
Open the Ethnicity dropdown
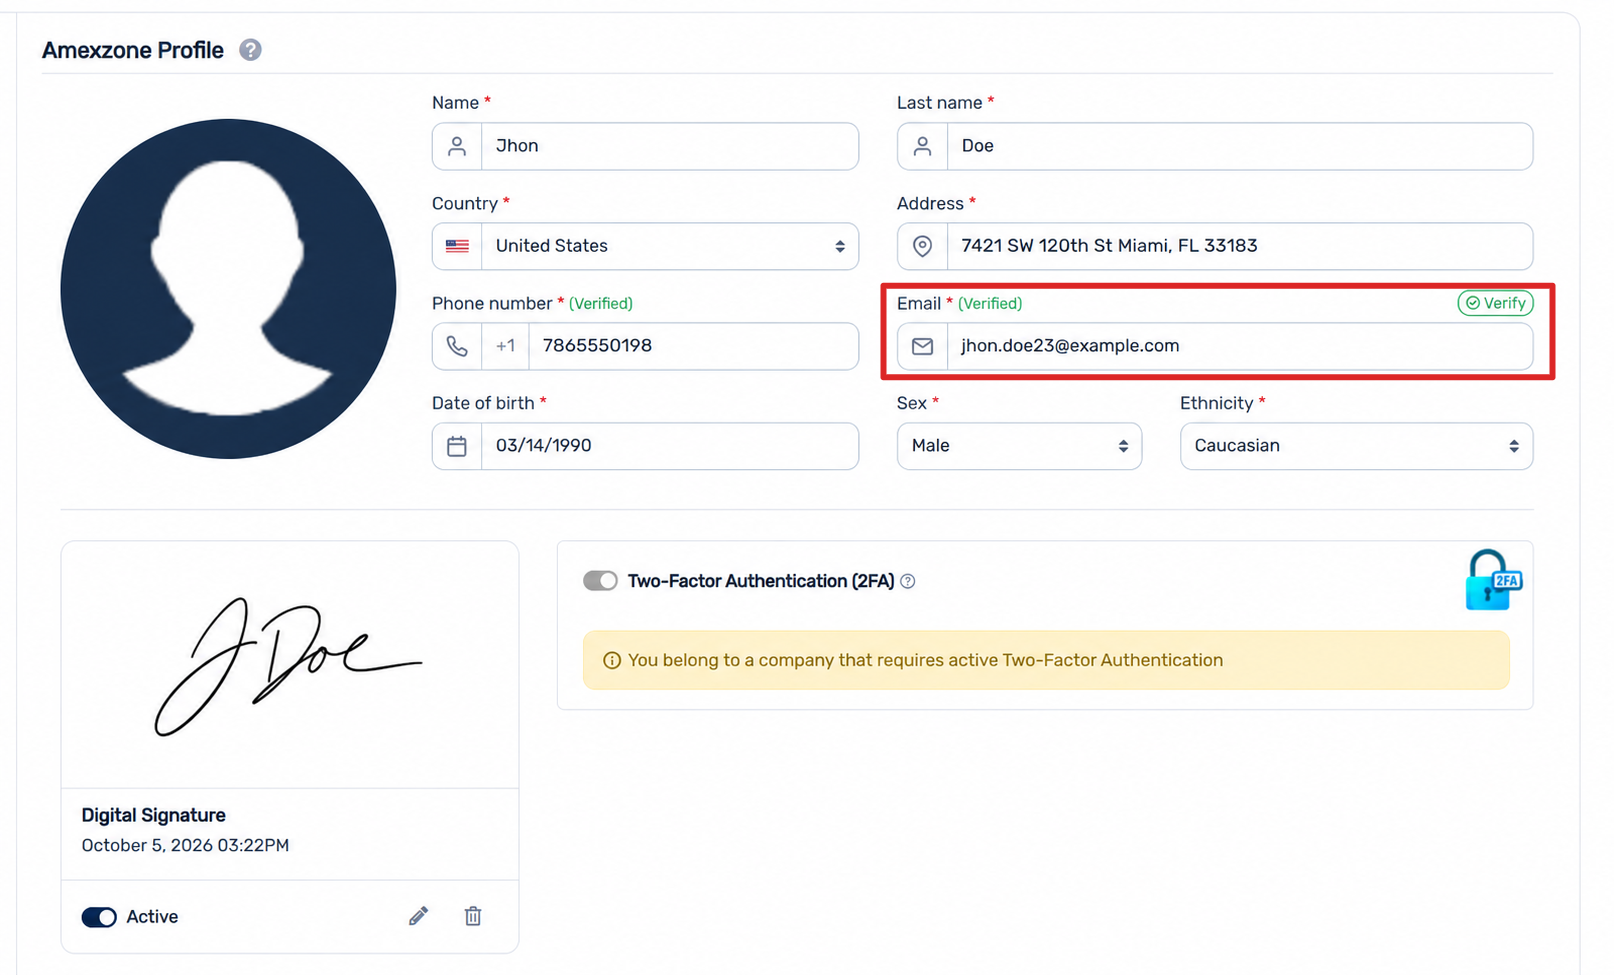coord(1356,446)
